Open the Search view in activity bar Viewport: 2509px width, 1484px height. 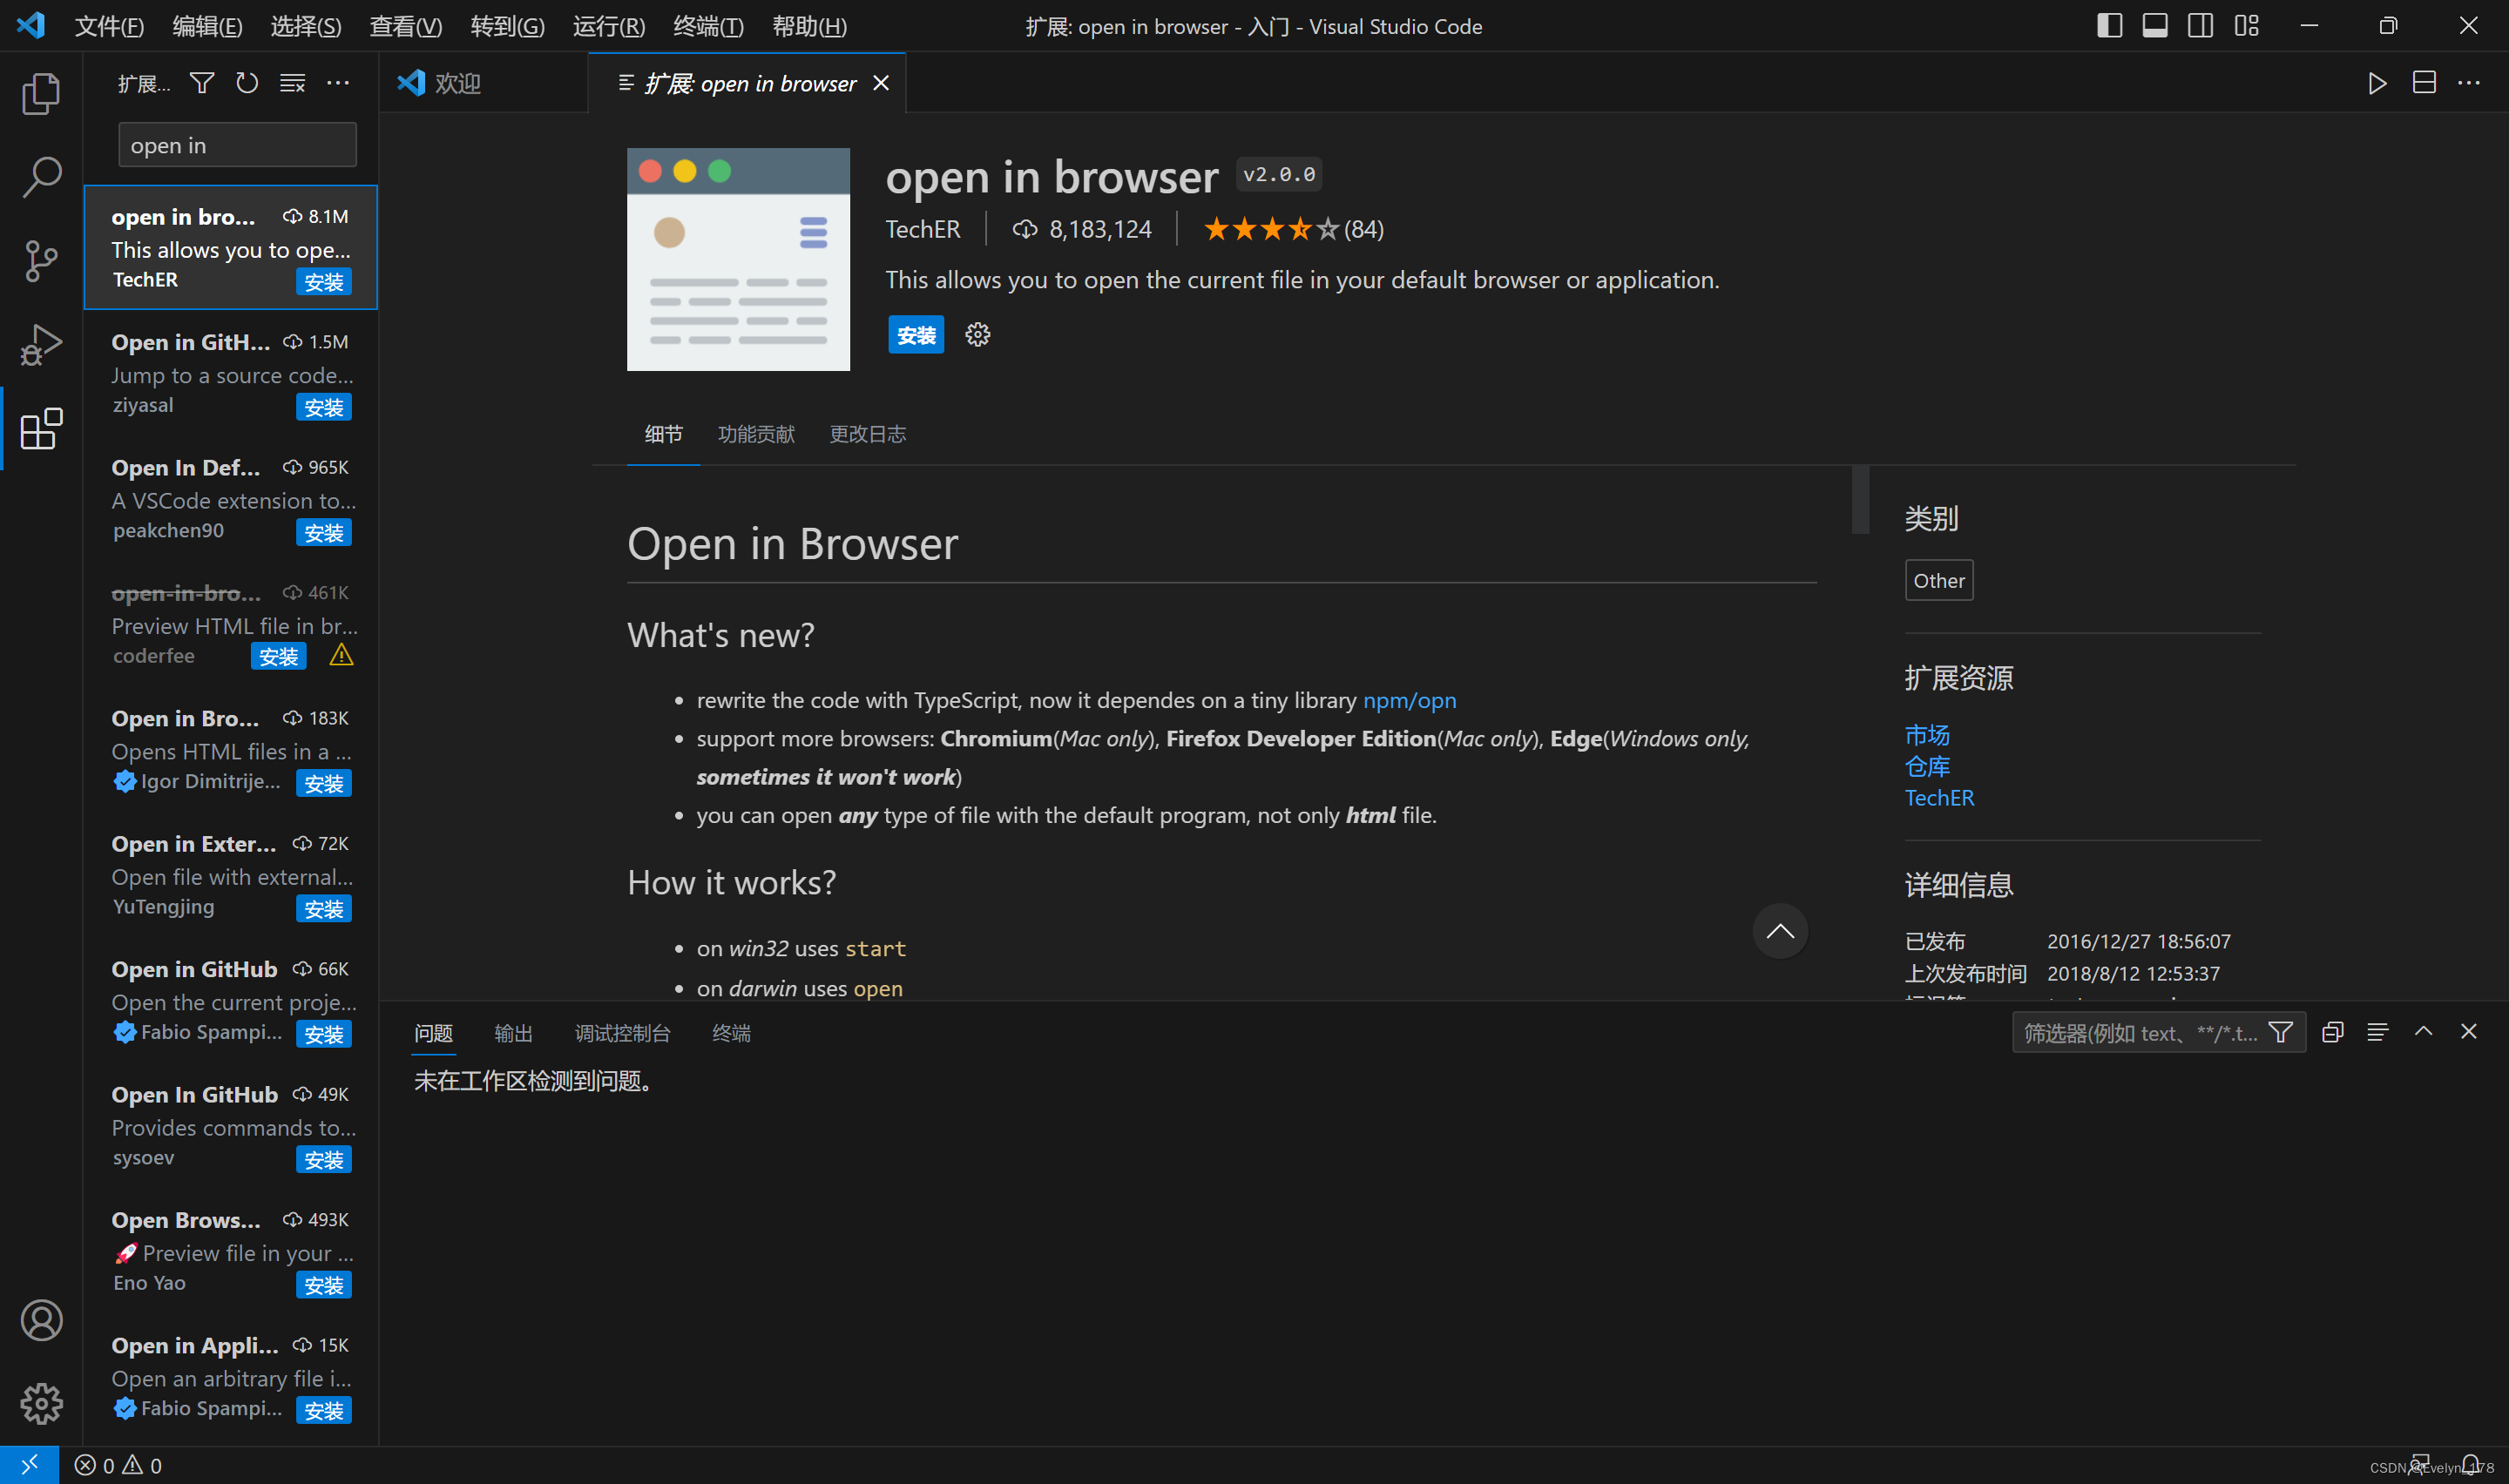pyautogui.click(x=41, y=178)
